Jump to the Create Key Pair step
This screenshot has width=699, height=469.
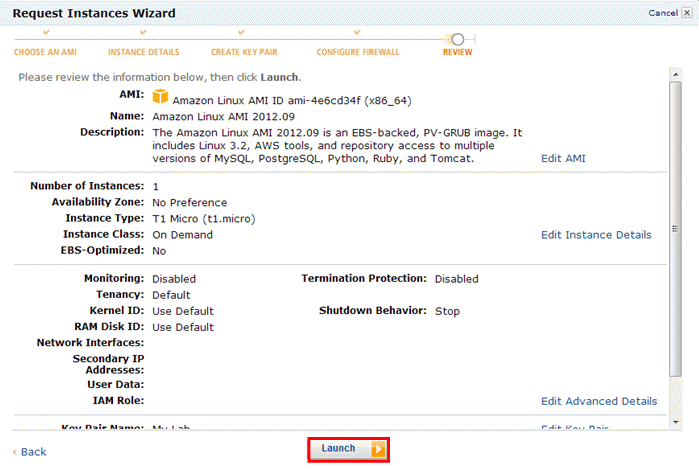244,52
